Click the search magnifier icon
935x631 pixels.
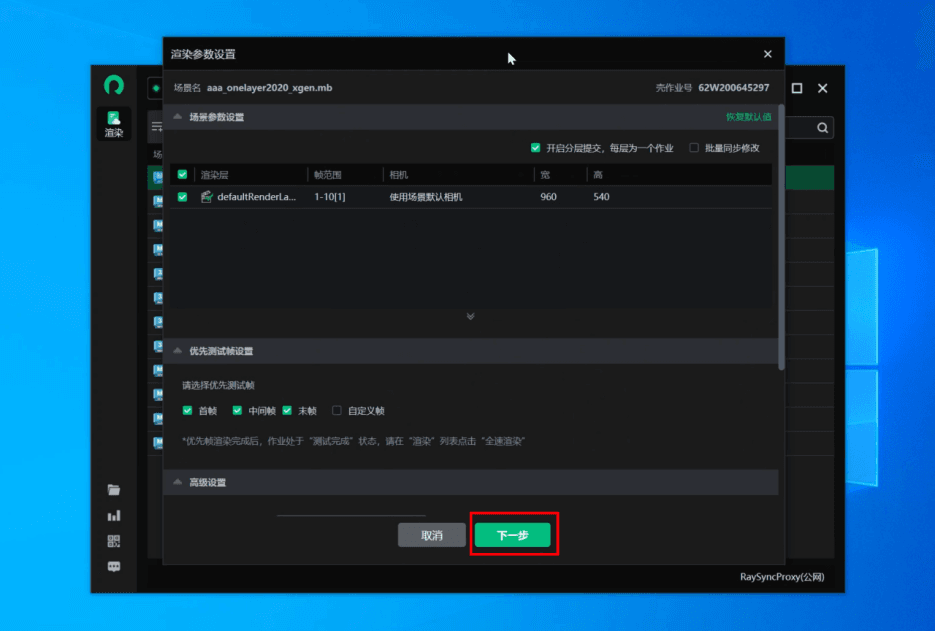[x=822, y=128]
